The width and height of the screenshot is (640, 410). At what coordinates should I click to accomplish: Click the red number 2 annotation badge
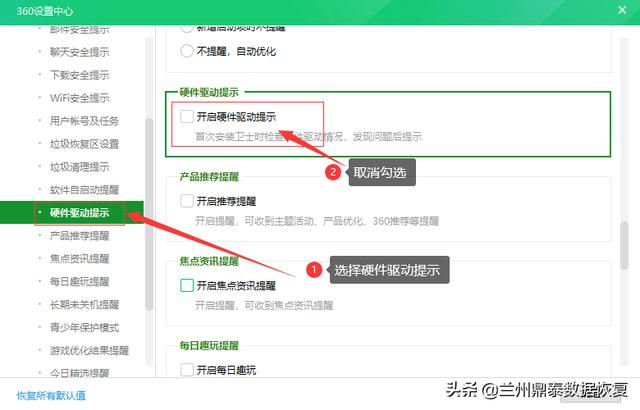pyautogui.click(x=335, y=172)
